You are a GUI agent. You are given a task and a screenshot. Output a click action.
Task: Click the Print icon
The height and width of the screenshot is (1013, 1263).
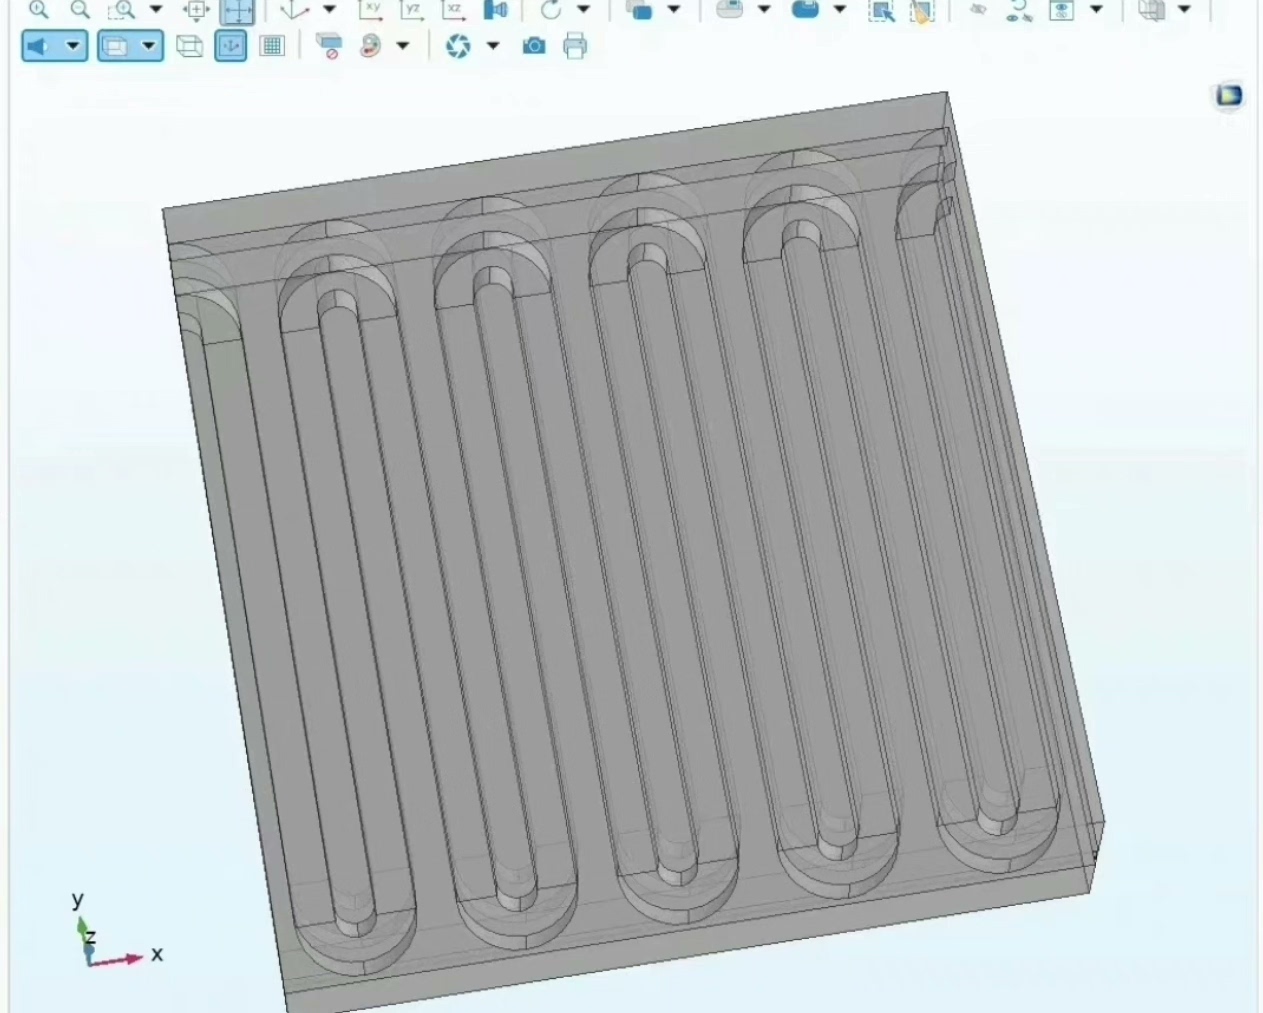point(575,46)
